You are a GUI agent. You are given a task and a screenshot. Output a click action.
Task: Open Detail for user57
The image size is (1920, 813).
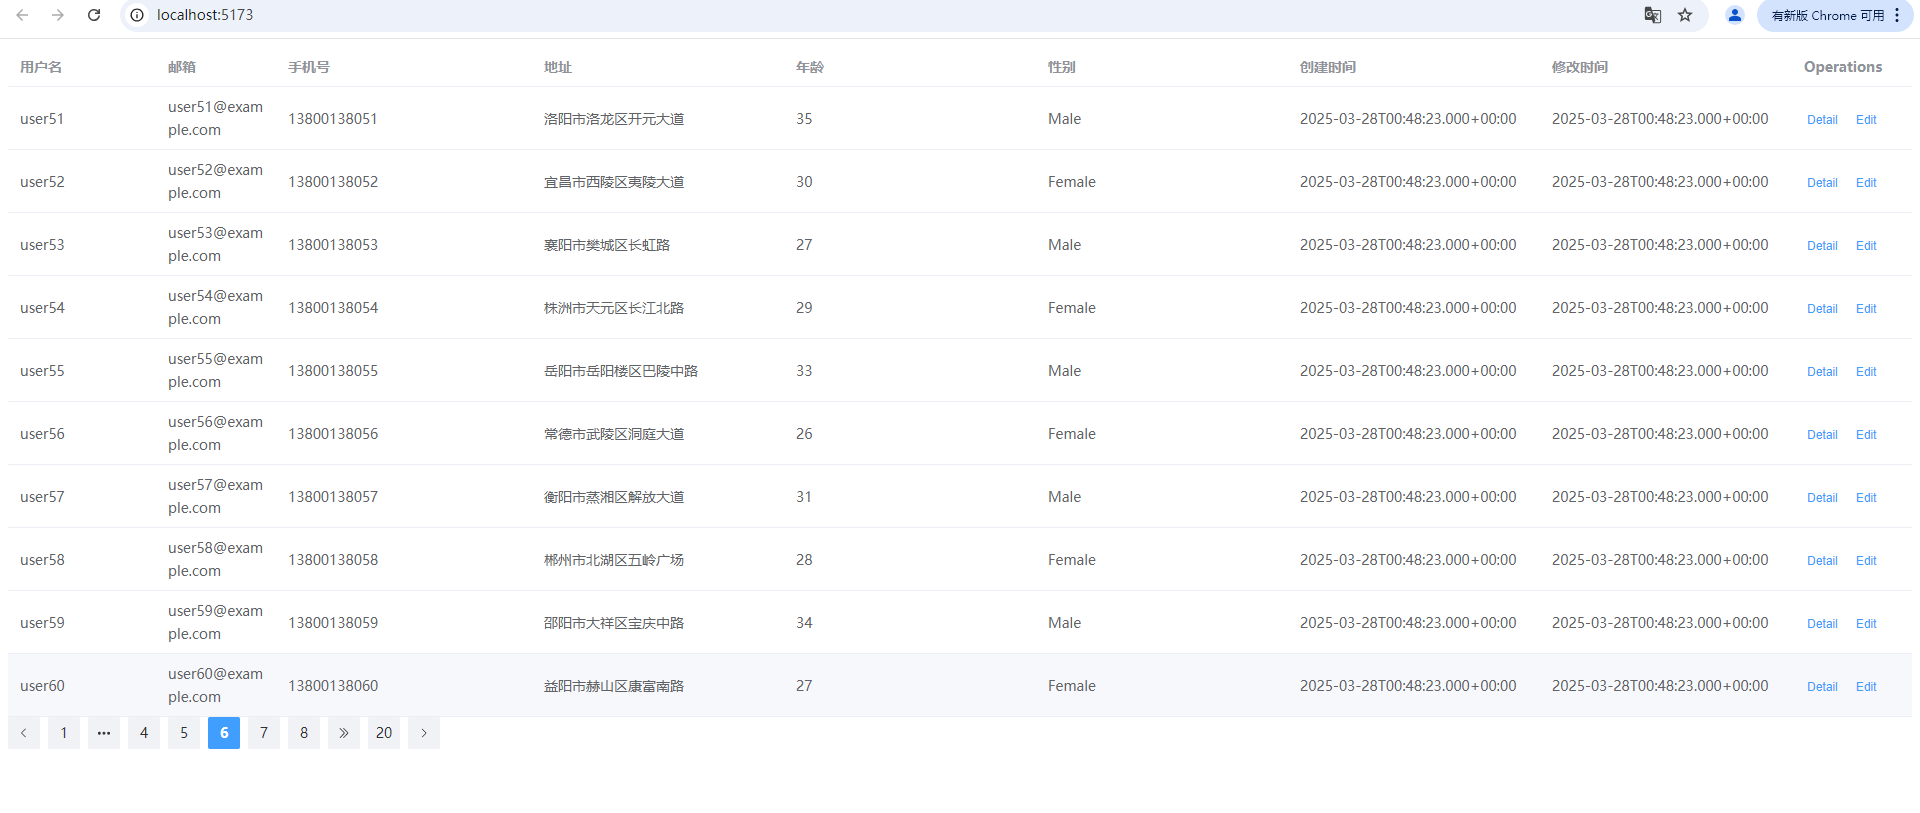1822,498
